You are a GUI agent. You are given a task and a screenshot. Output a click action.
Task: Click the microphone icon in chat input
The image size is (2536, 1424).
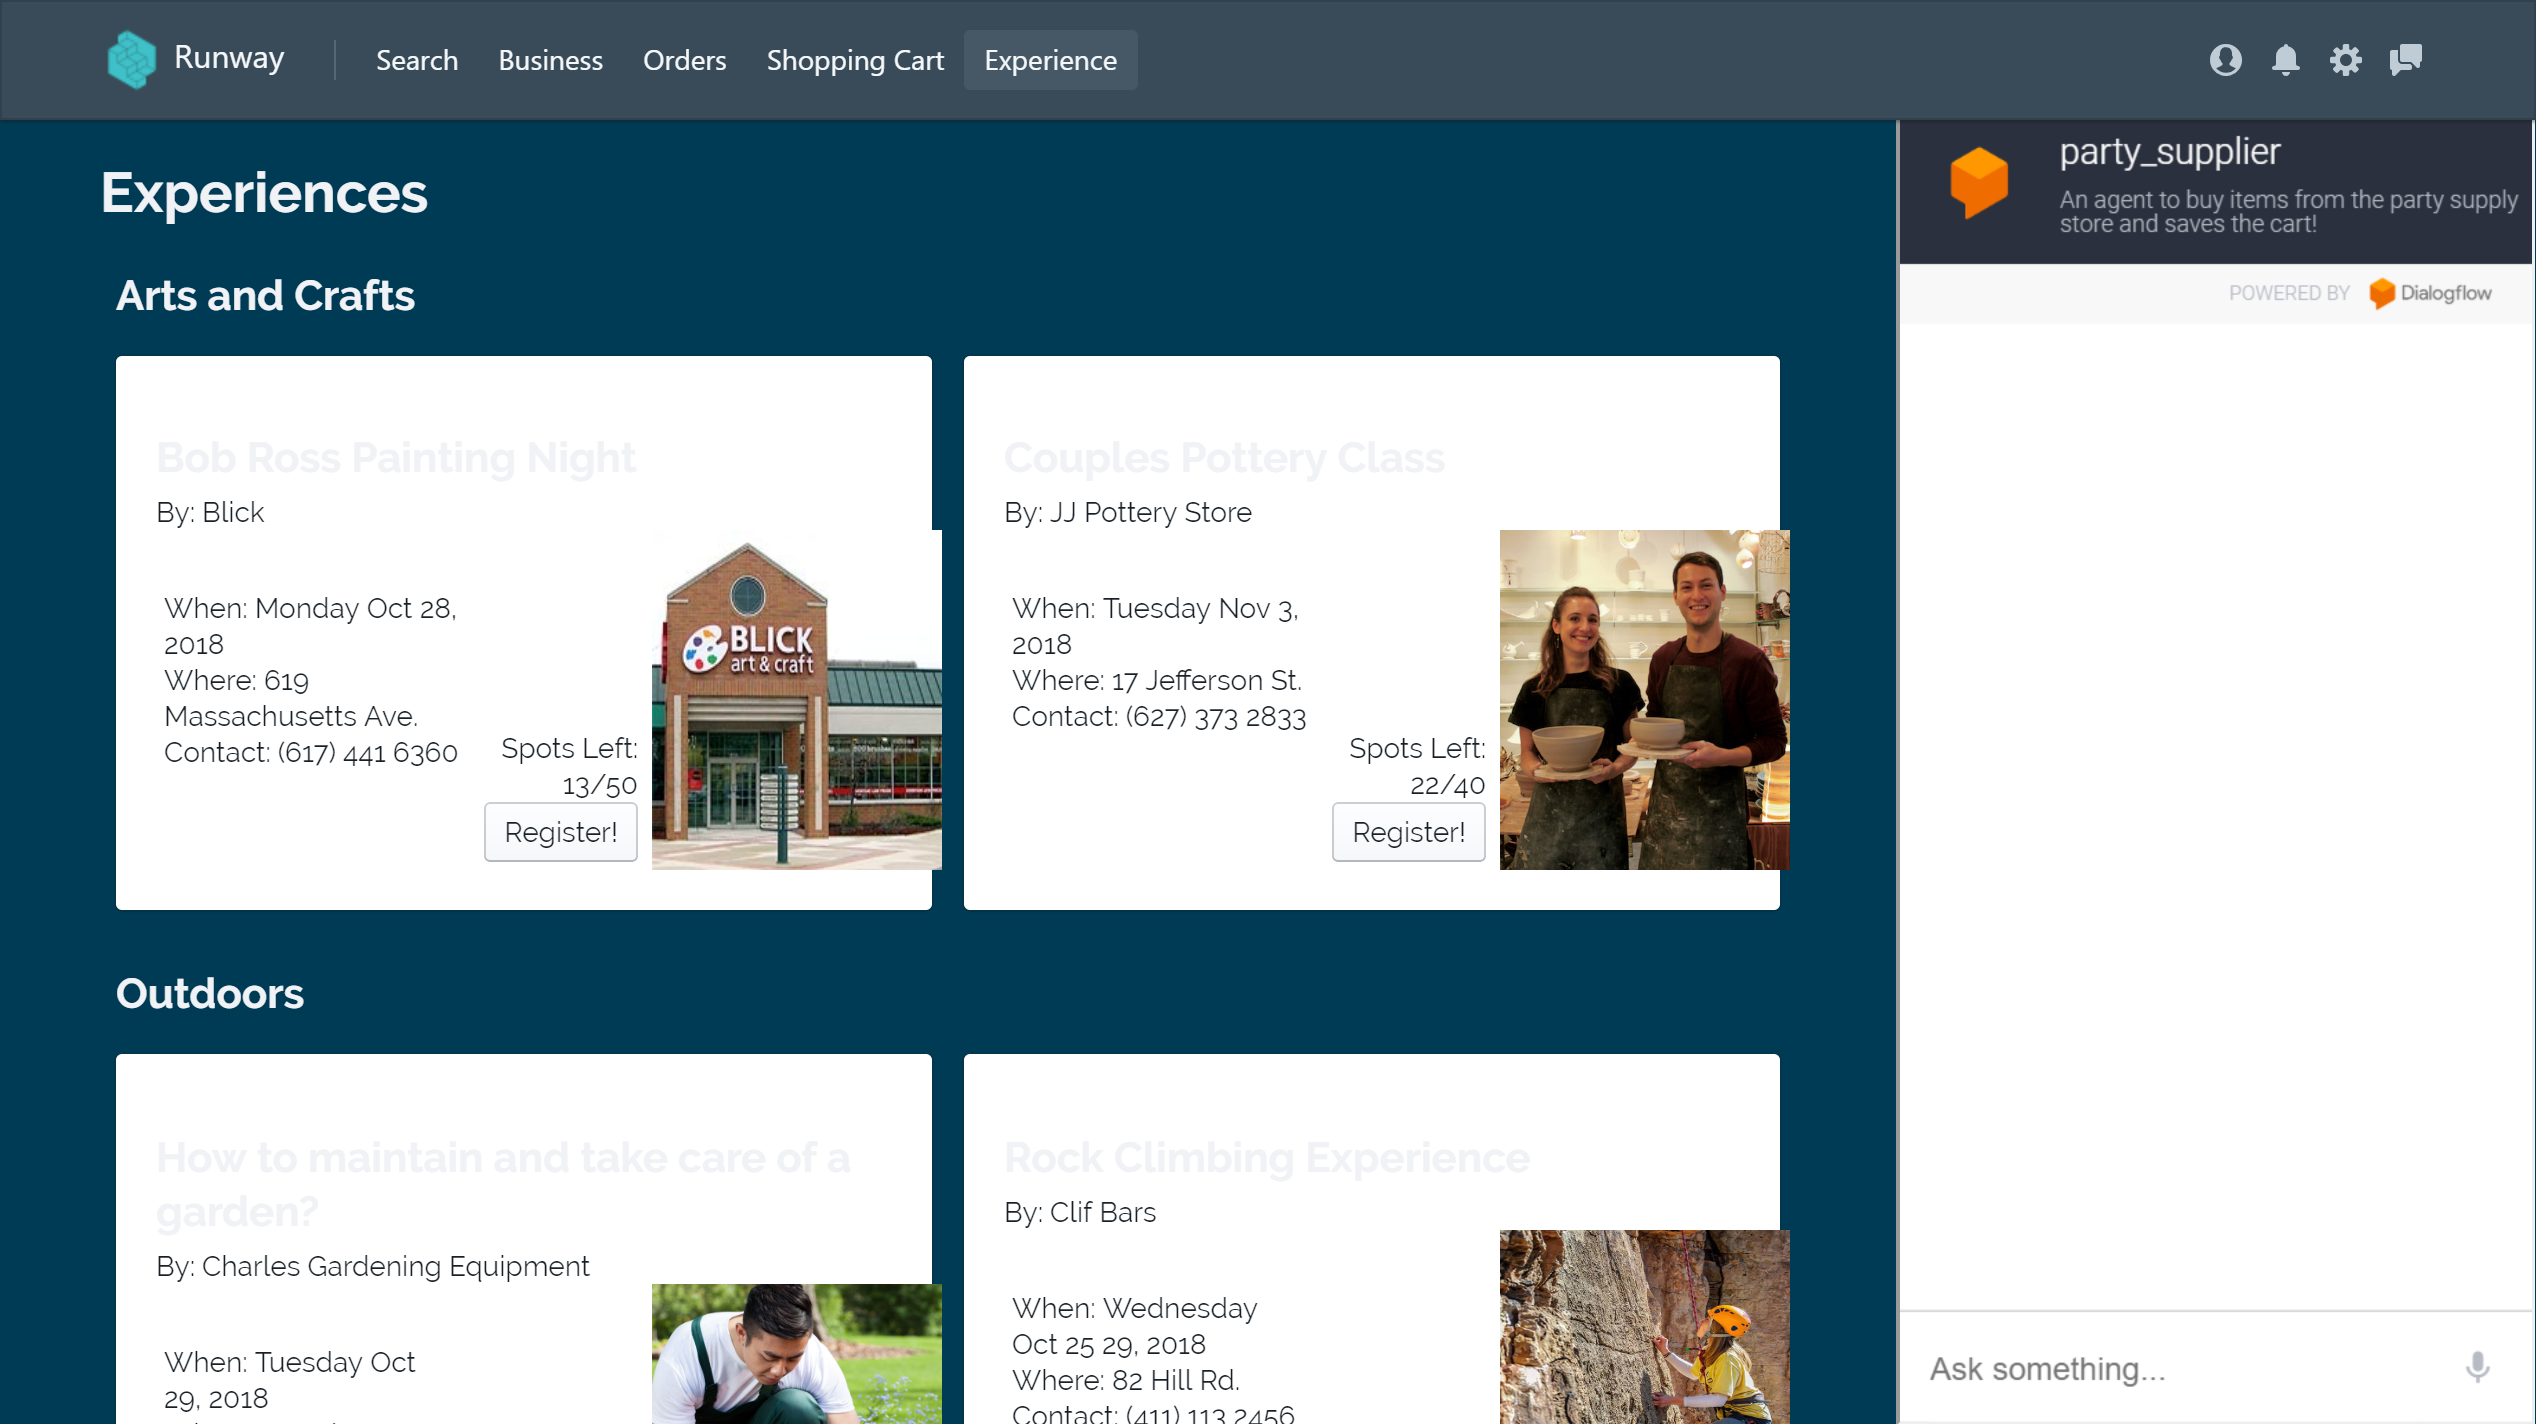click(x=2477, y=1366)
